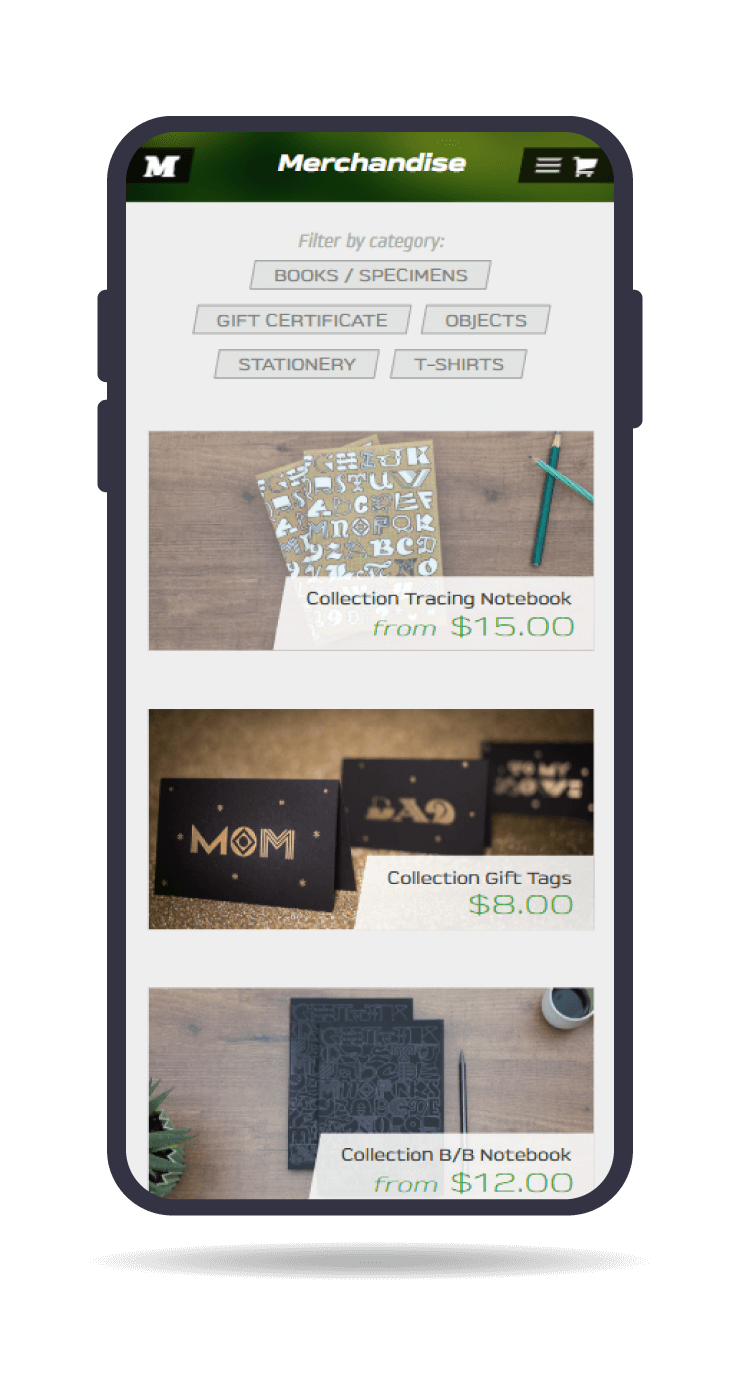
Task: Click the Merchandise page heading
Action: pos(371,163)
